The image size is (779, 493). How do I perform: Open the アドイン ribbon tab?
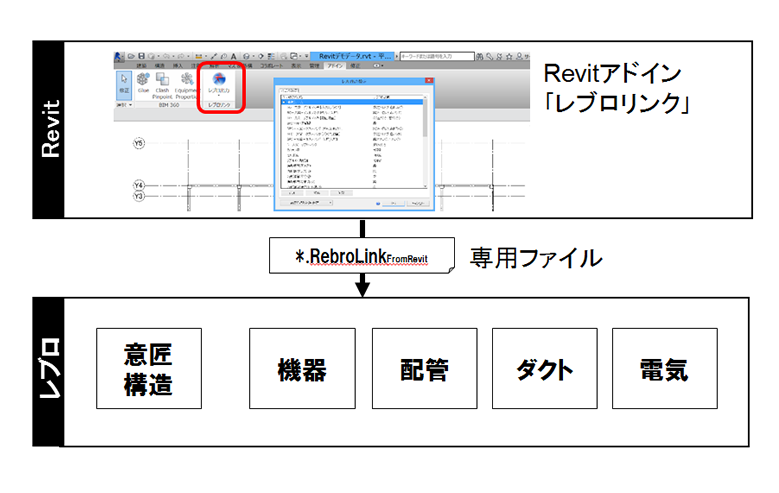pyautogui.click(x=334, y=66)
